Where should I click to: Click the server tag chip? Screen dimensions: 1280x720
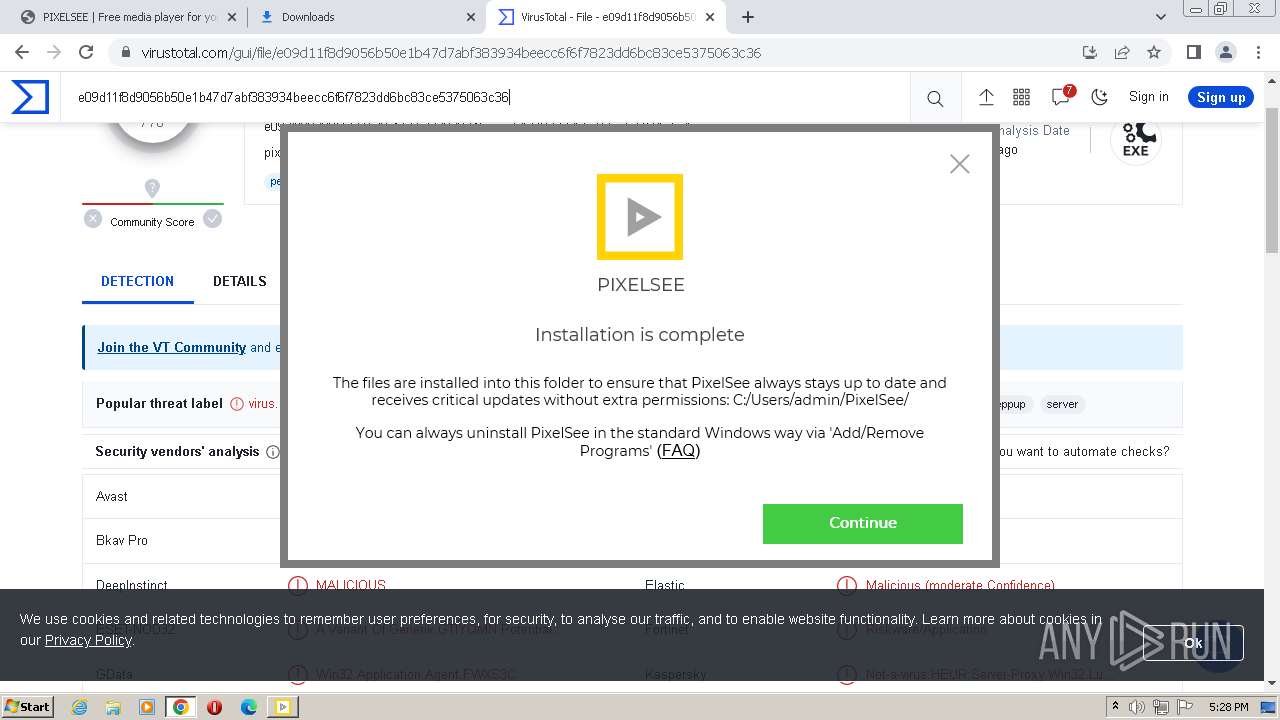(x=1062, y=404)
